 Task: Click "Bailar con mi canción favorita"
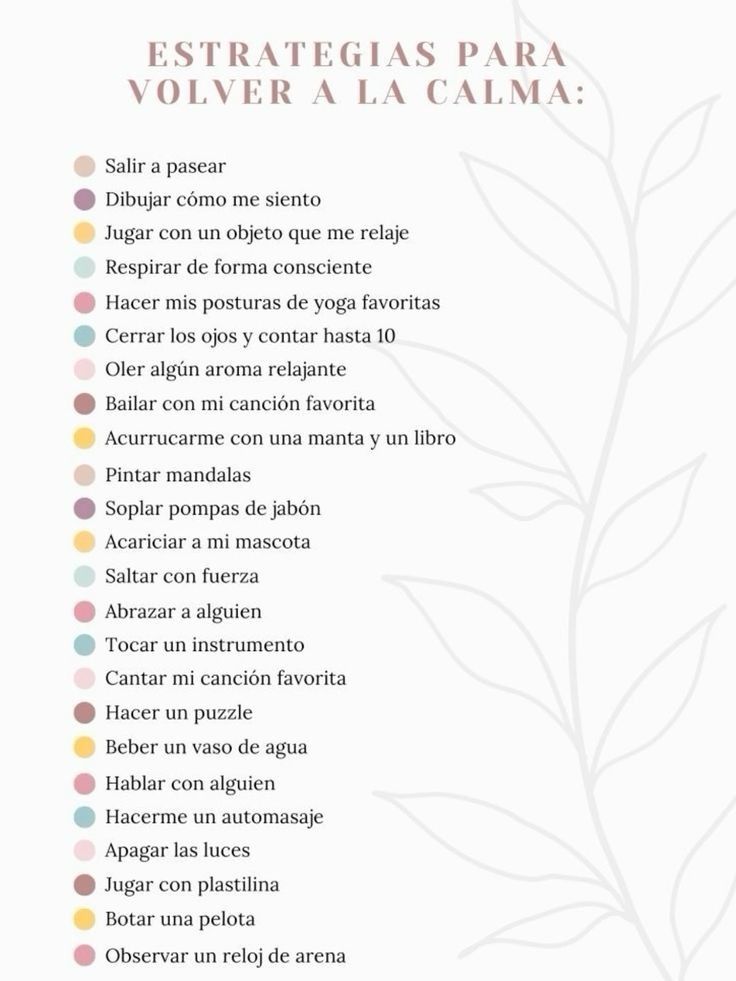click(240, 404)
